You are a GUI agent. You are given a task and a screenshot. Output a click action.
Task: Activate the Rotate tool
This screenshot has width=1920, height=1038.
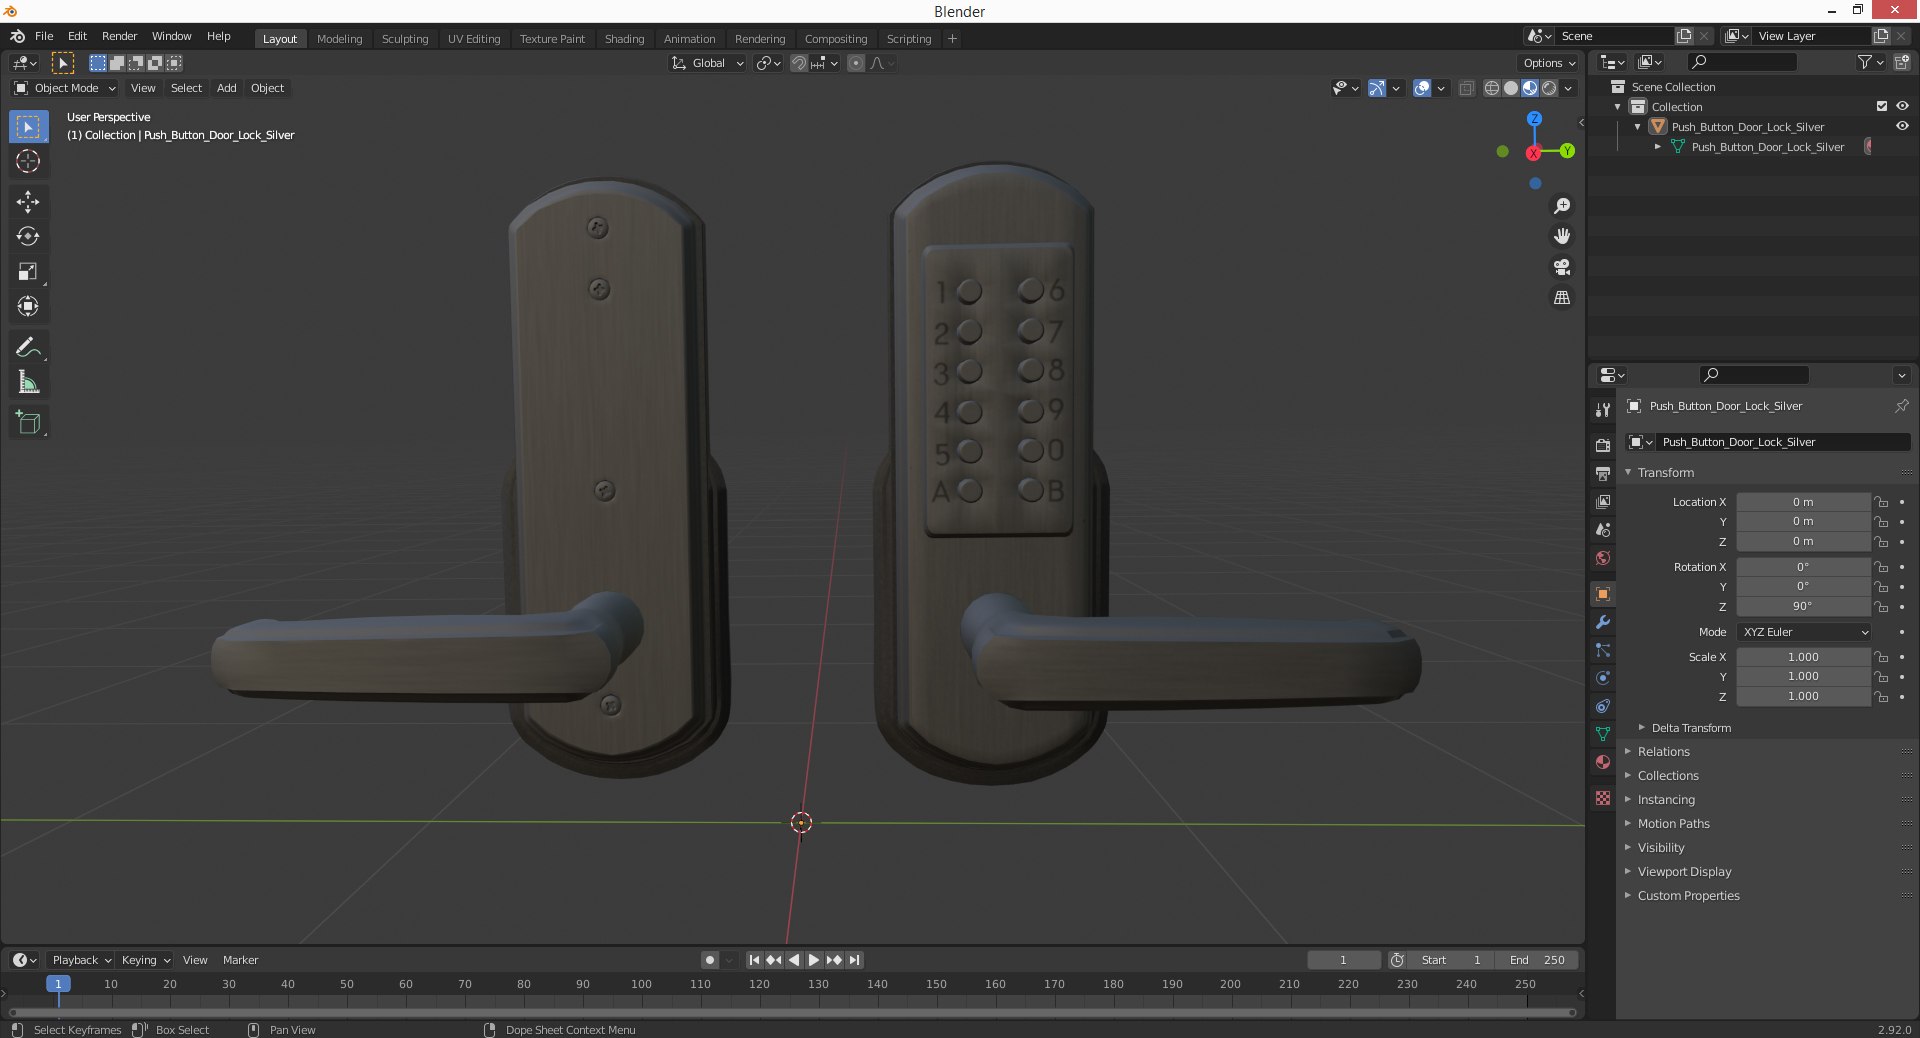(x=28, y=237)
